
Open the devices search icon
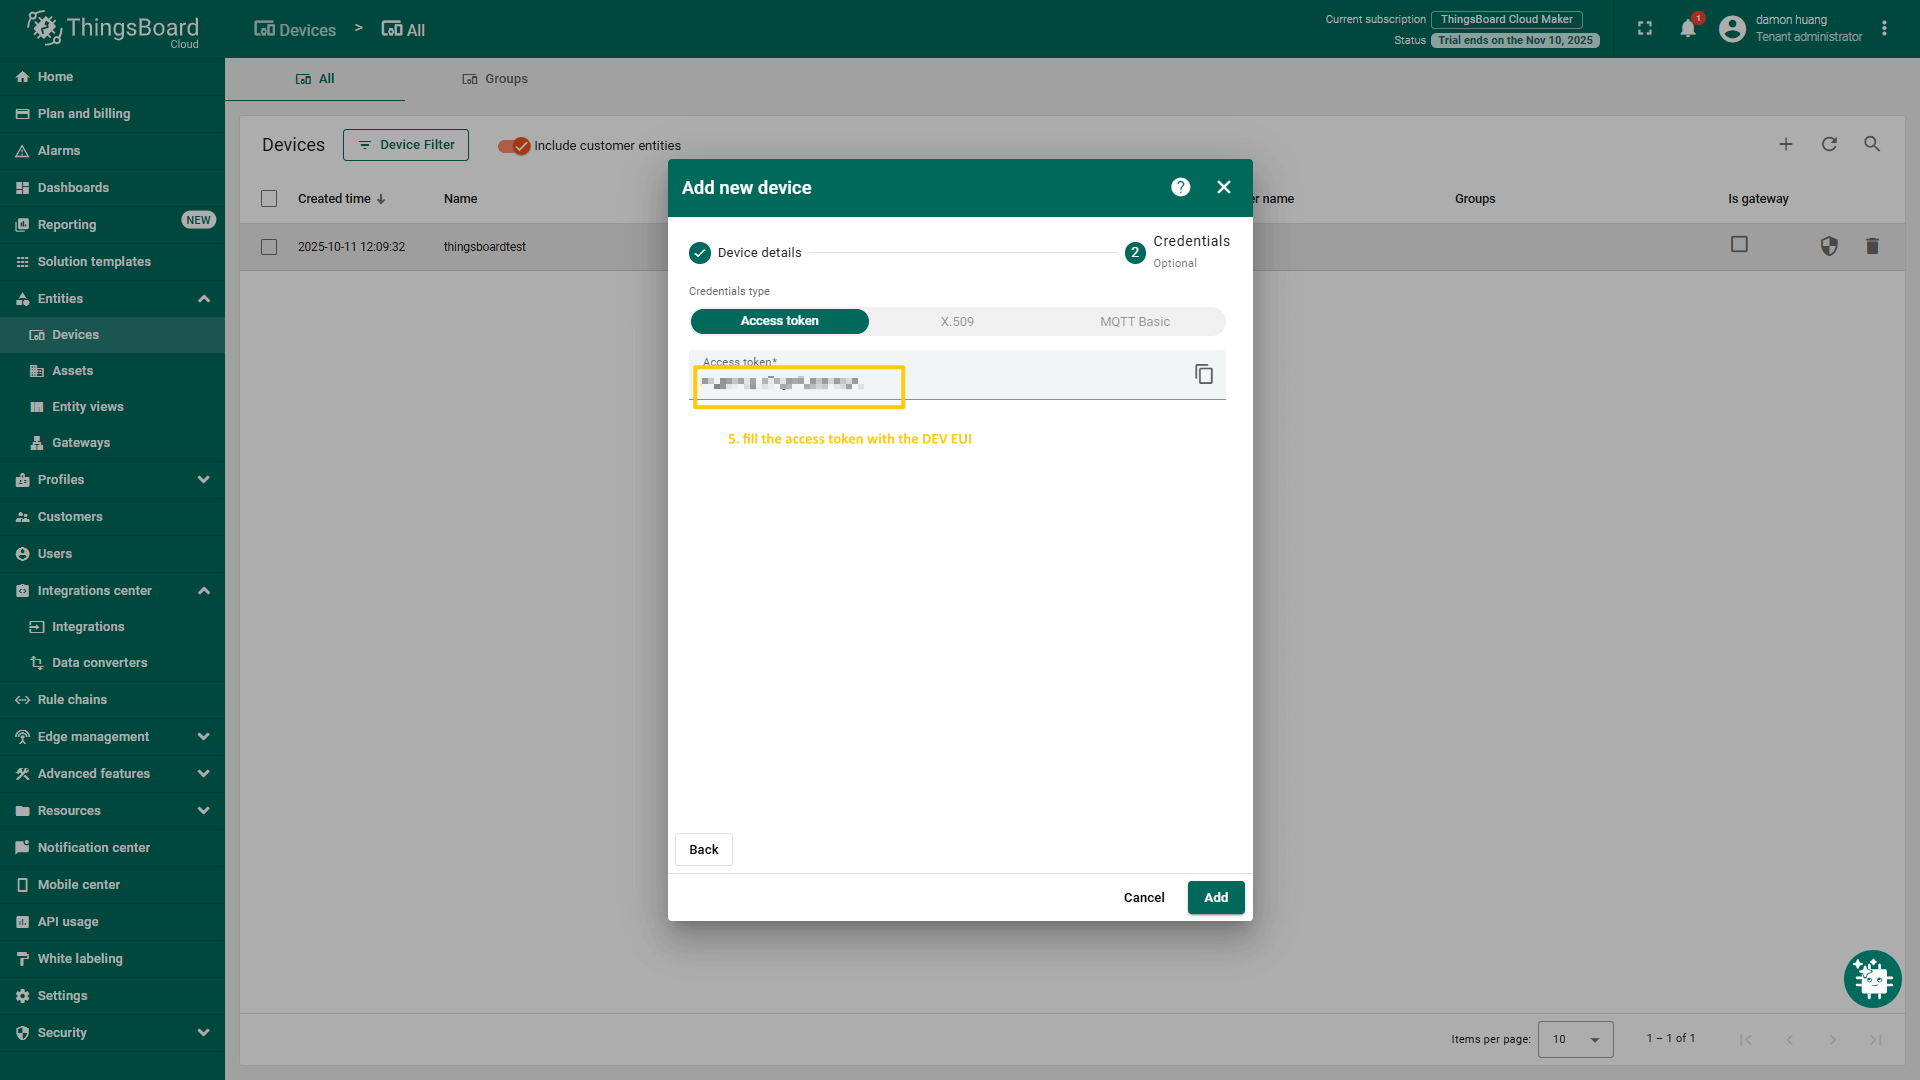pos(1872,144)
